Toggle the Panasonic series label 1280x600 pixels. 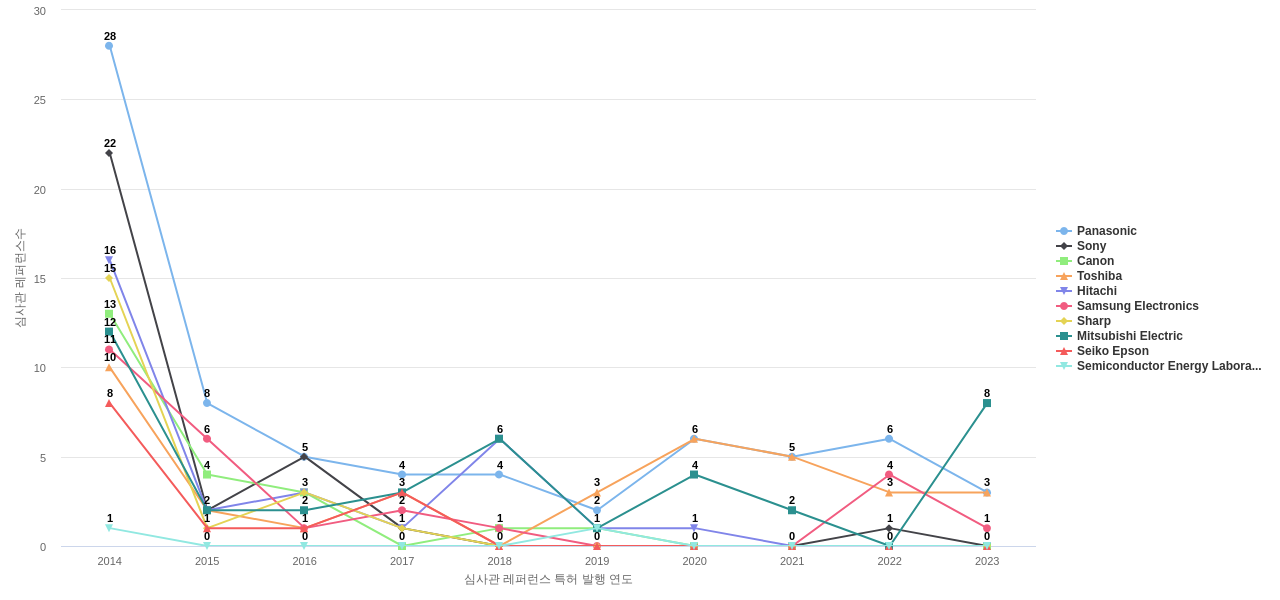click(x=1106, y=231)
